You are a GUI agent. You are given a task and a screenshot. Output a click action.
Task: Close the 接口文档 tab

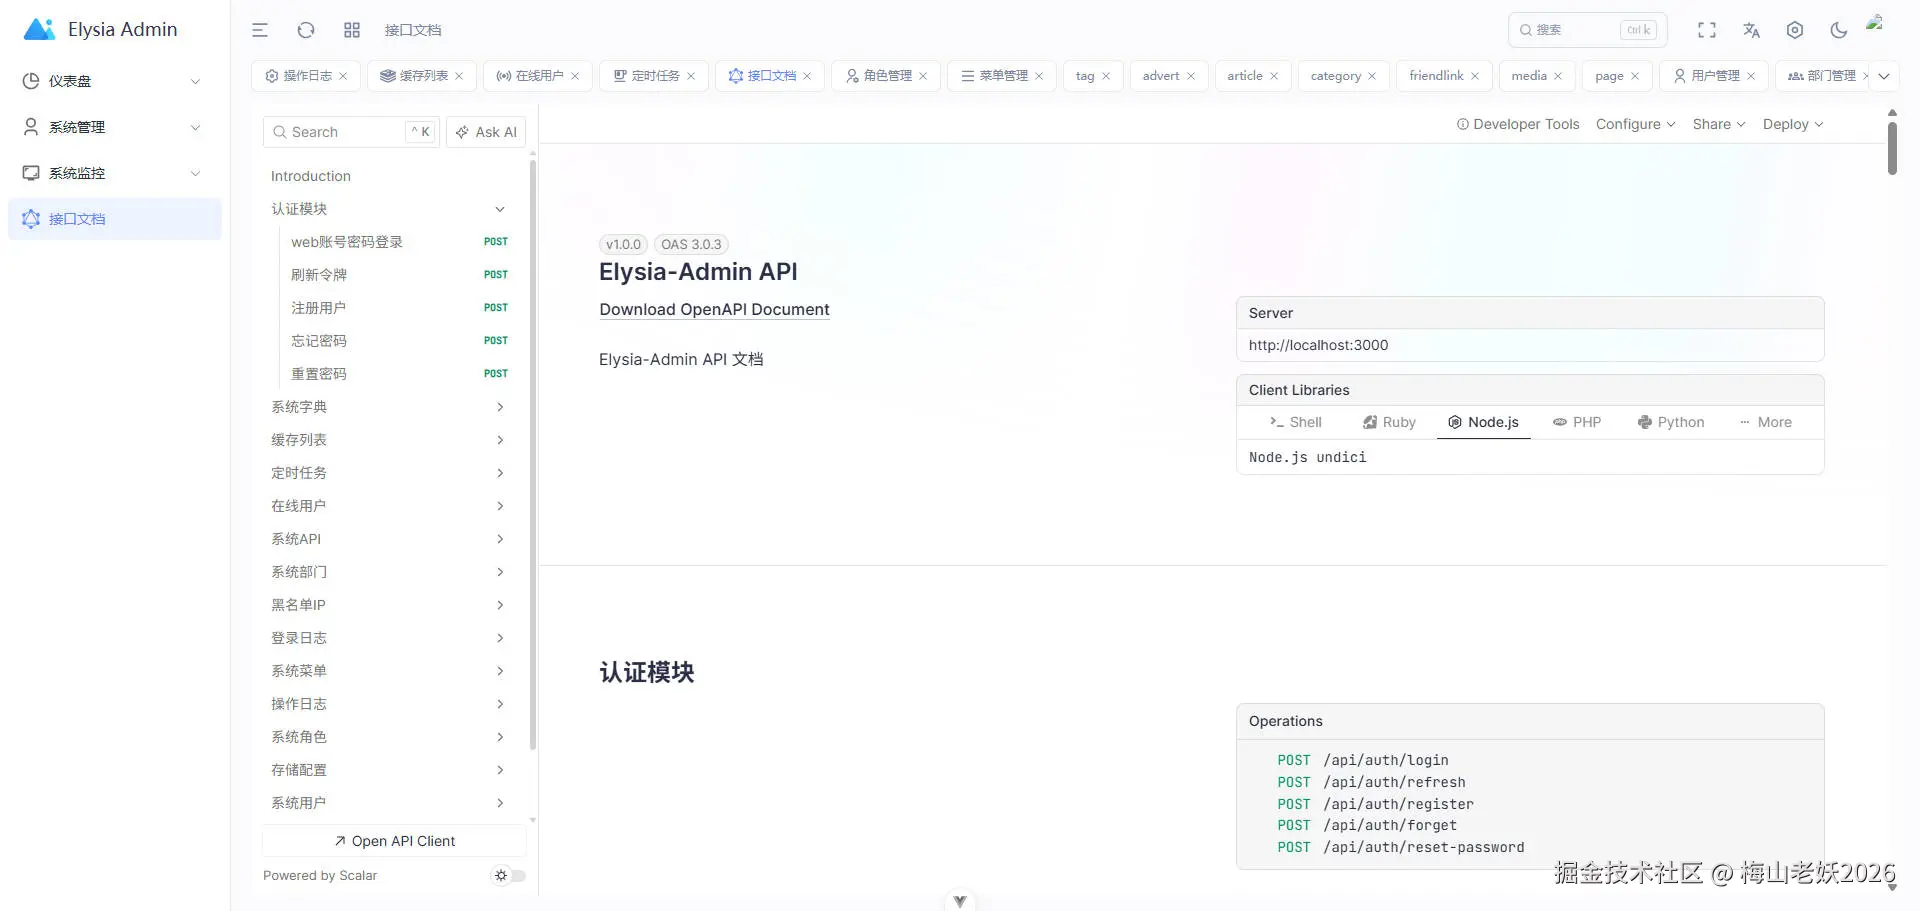(807, 76)
